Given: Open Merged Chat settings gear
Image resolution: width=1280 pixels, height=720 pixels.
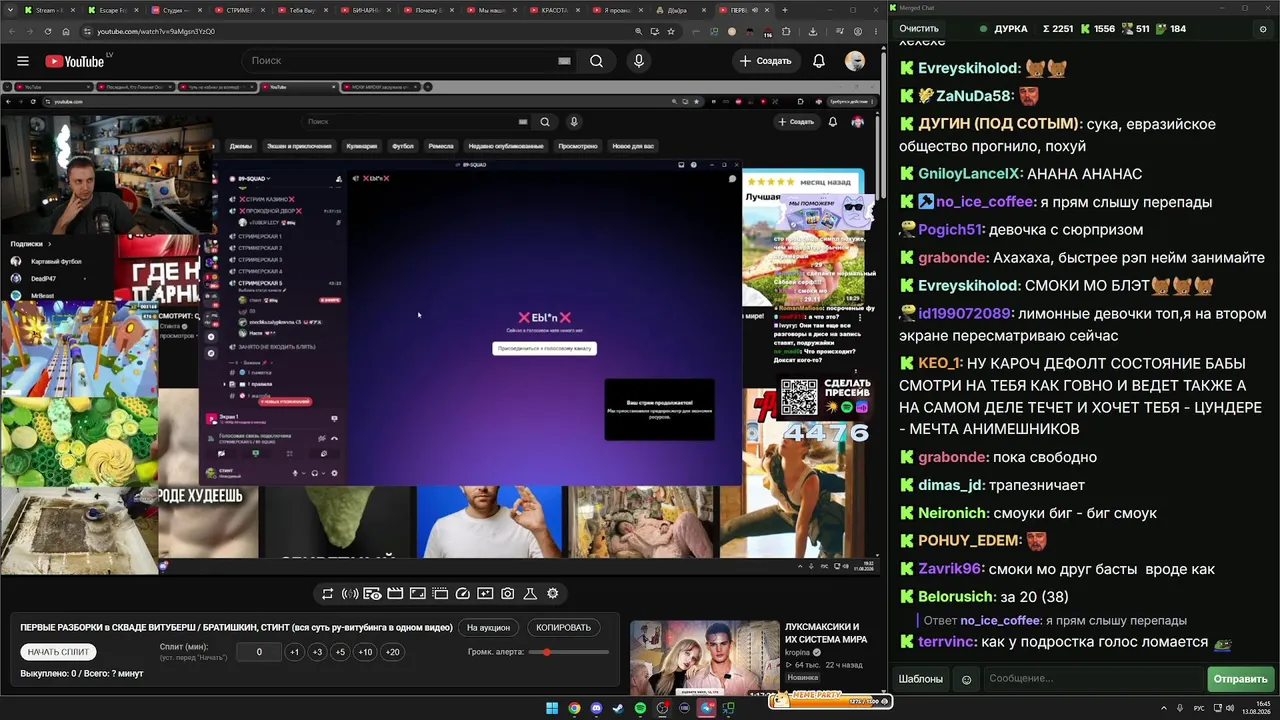Looking at the screenshot, I should point(1263,29).
